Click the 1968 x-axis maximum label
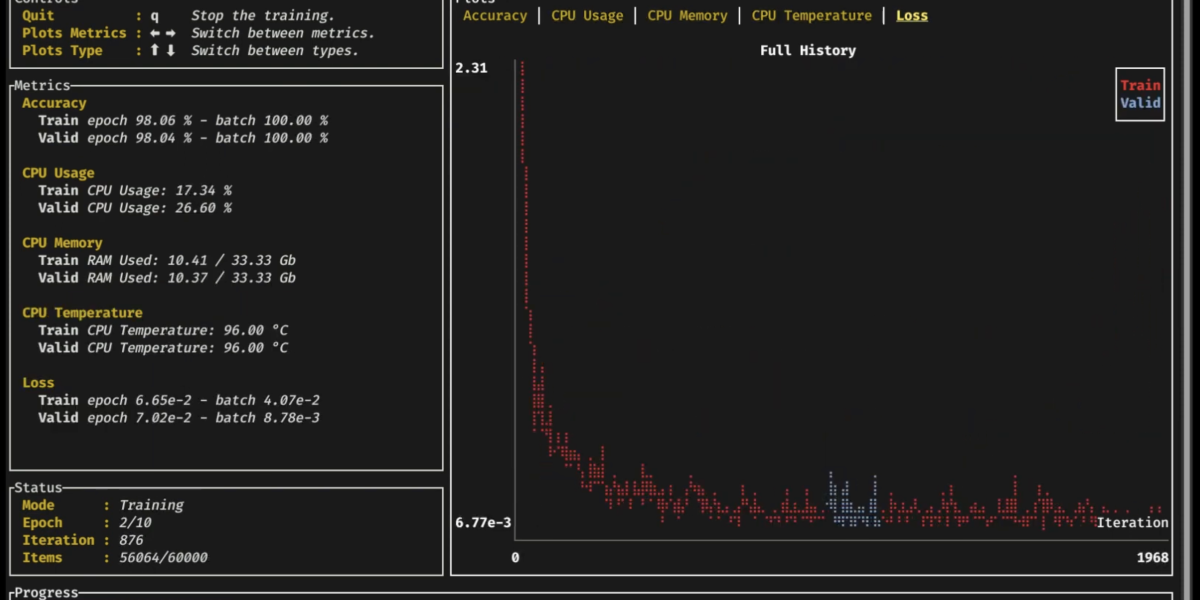The height and width of the screenshot is (600, 1200). point(1153,557)
